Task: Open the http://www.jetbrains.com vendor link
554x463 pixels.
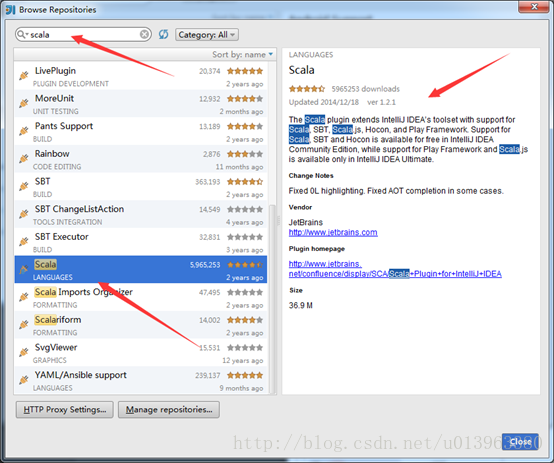Action: tap(333, 233)
